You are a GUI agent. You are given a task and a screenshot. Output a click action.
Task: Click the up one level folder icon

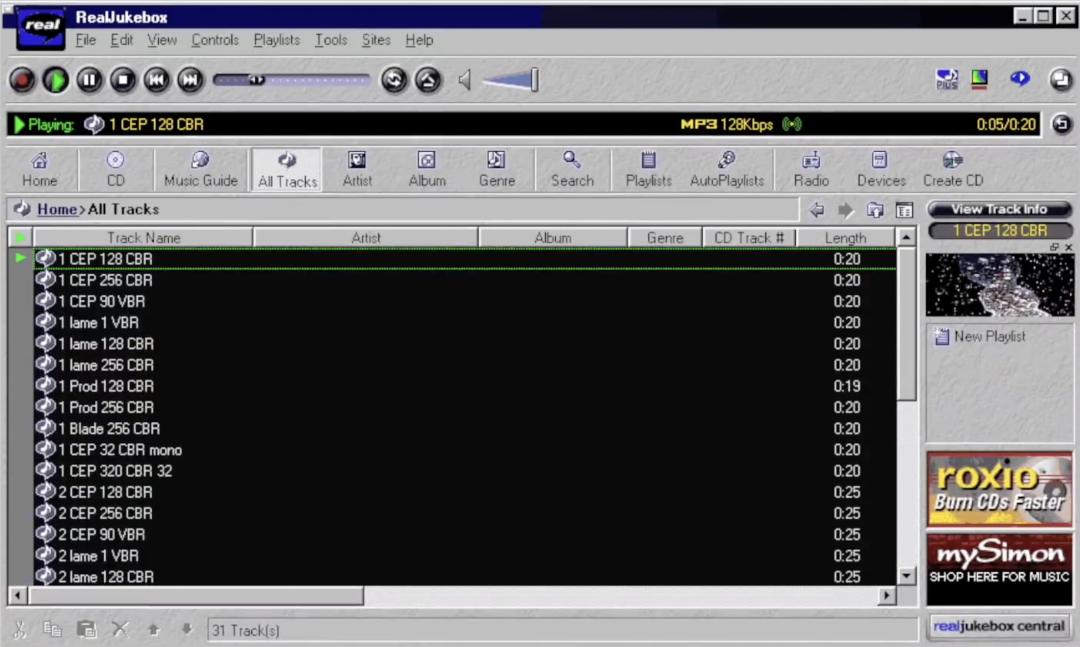875,209
